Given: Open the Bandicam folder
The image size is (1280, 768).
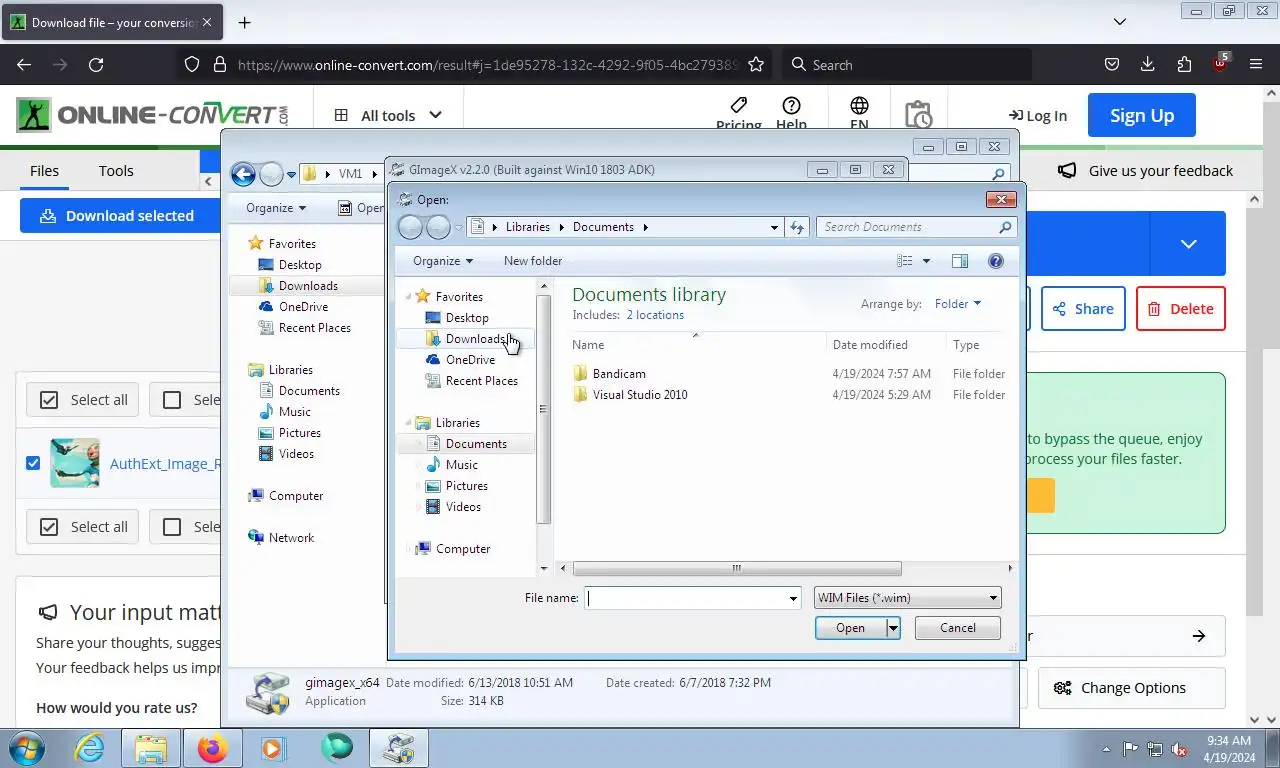Looking at the screenshot, I should coord(618,374).
